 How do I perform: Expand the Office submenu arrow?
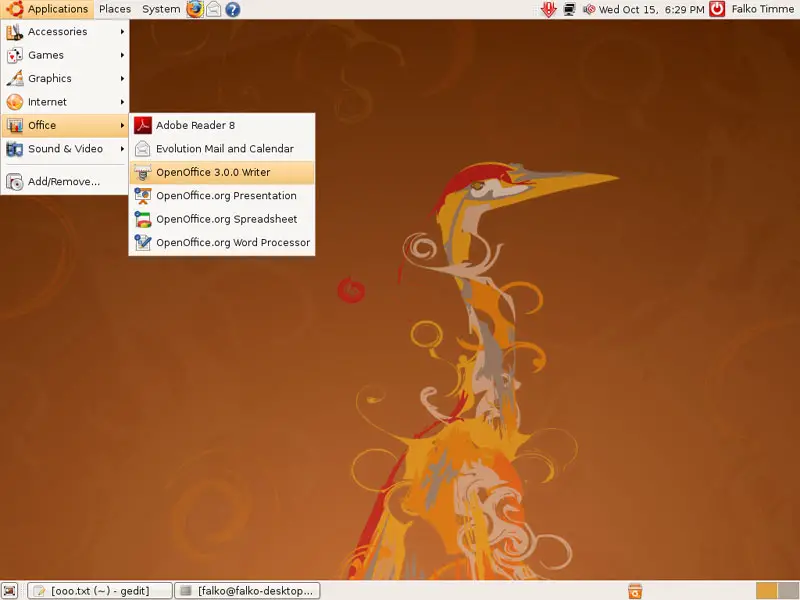122,126
